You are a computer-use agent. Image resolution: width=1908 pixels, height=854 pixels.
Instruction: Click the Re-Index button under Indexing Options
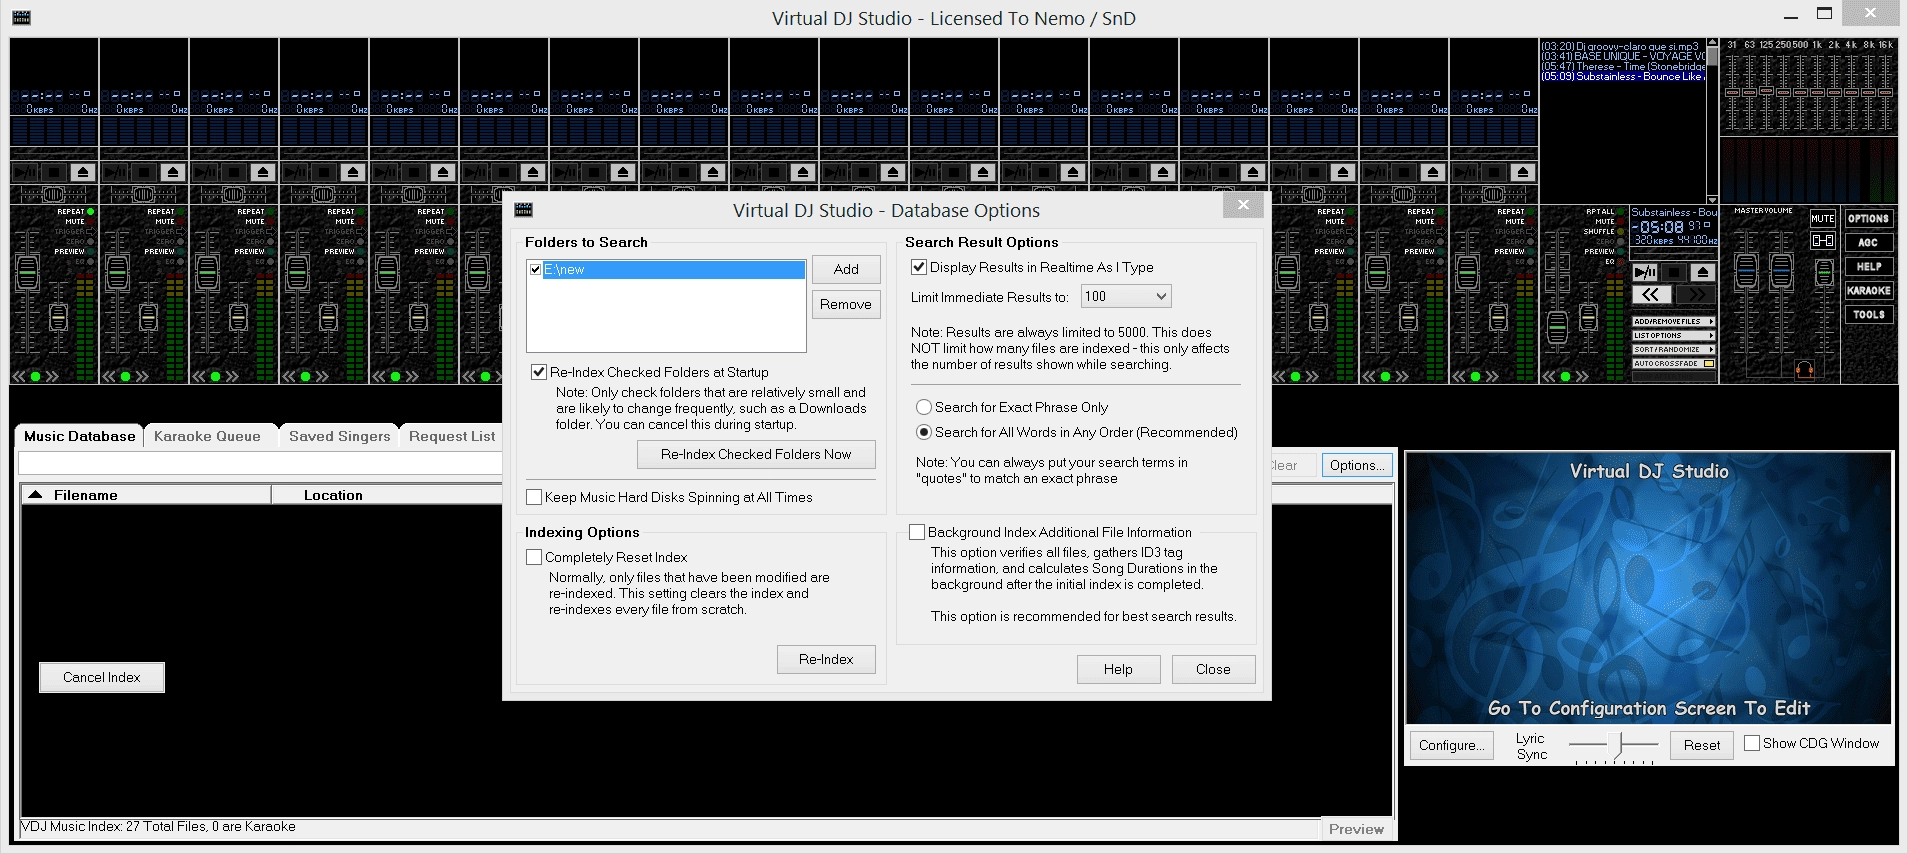pos(826,659)
